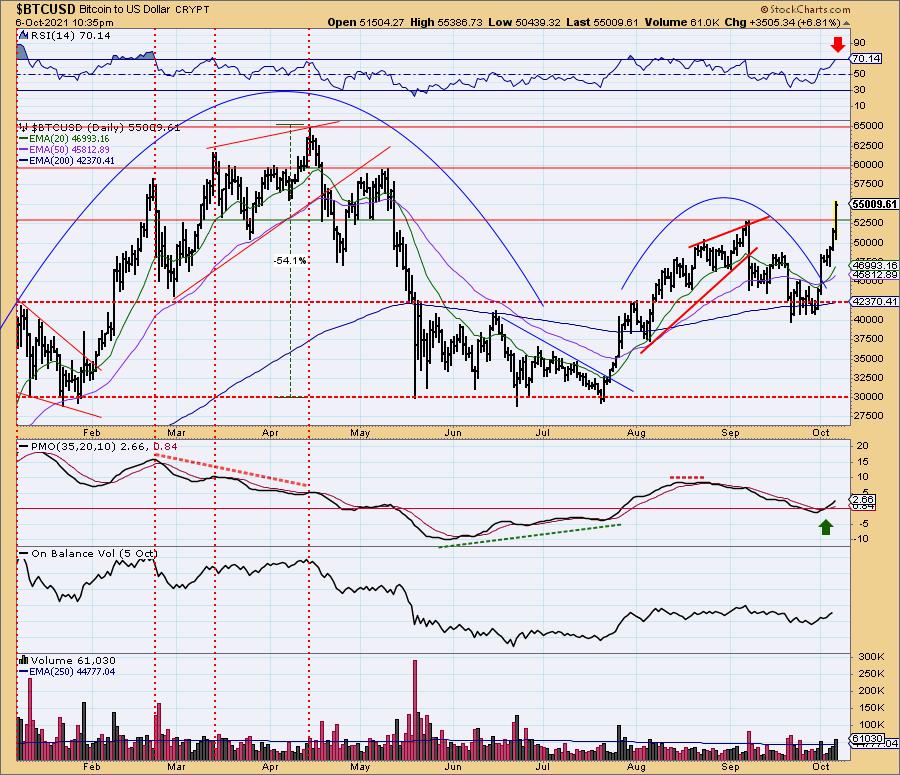
Task: Click the boxed 61030 volume value tag
Action: (x=868, y=738)
